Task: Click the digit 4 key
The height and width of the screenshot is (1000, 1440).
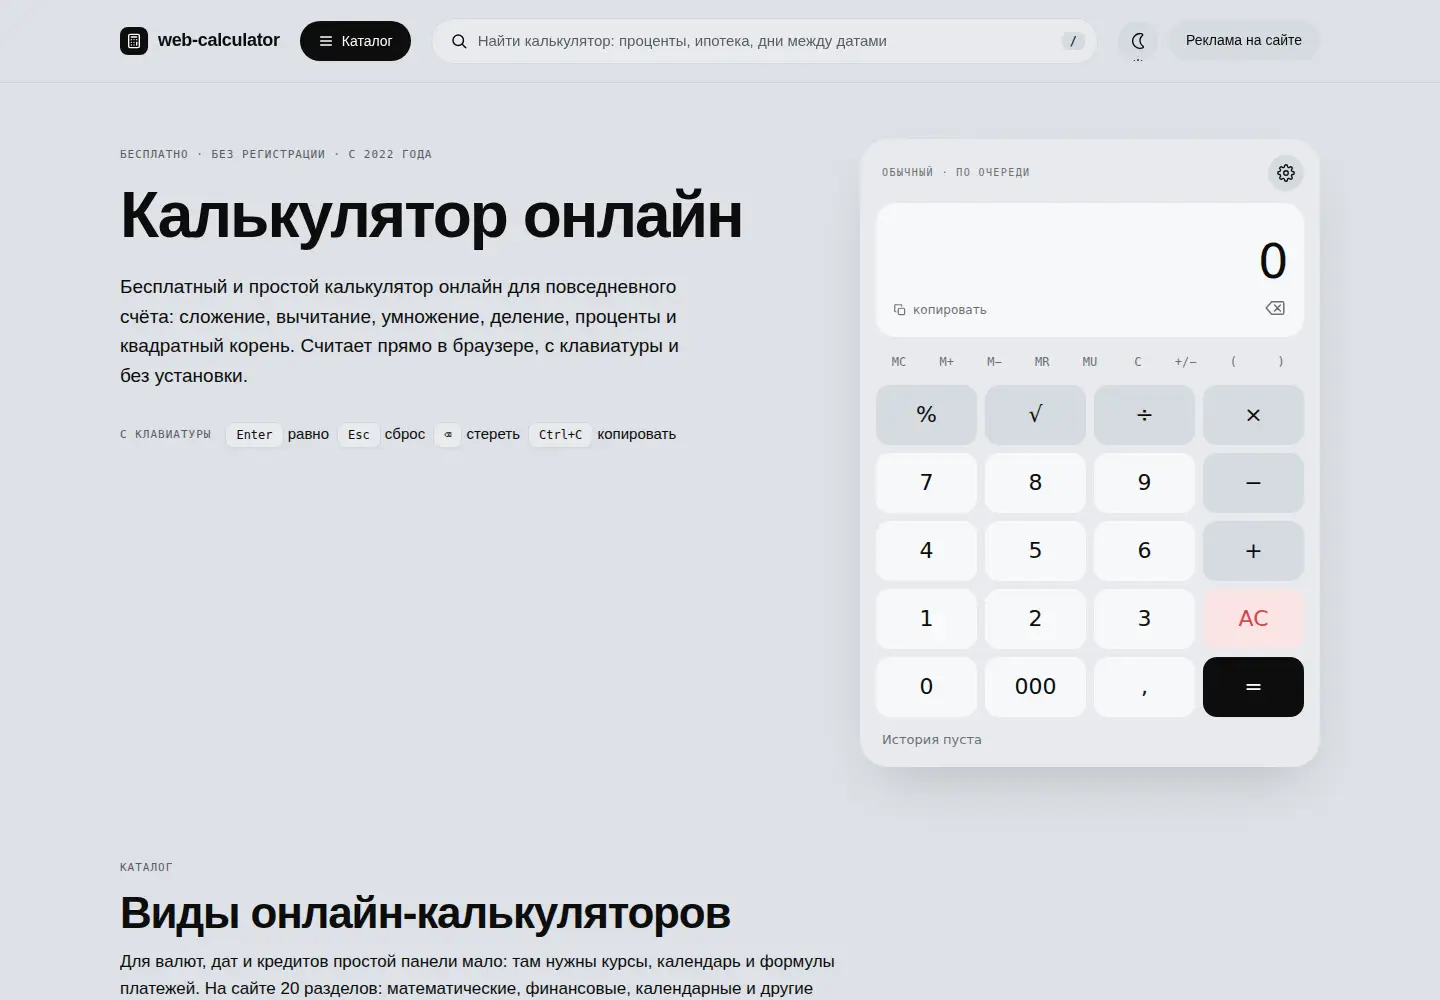Action: [926, 551]
